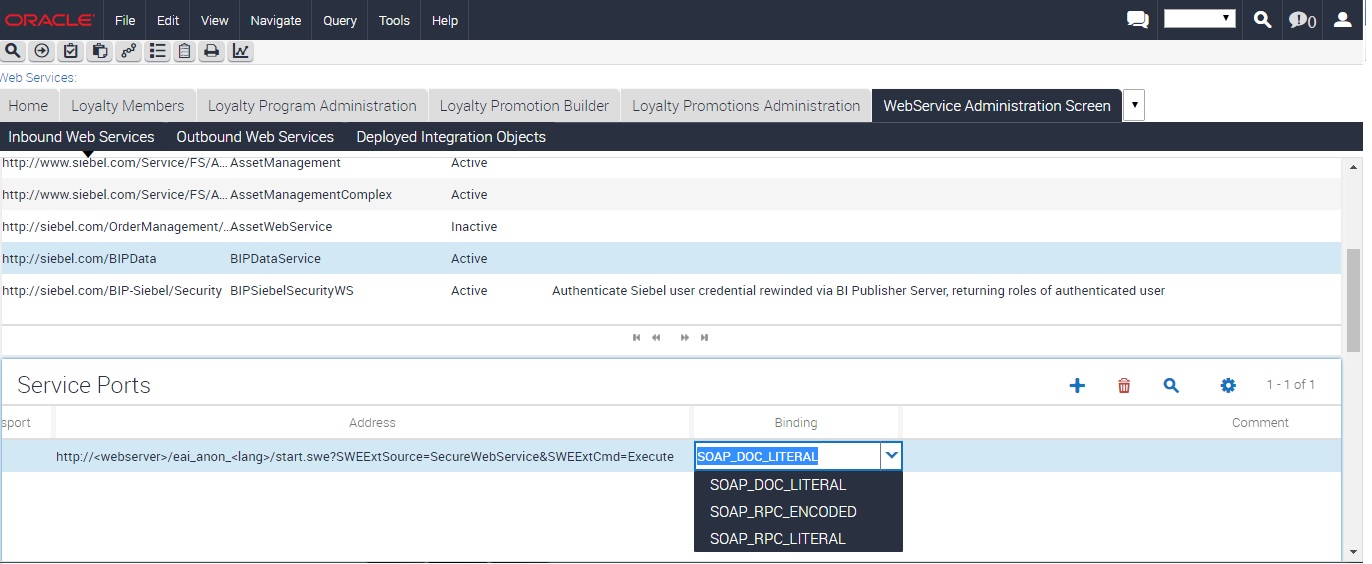Click the vertical scrollbar thumb

[x=1354, y=300]
